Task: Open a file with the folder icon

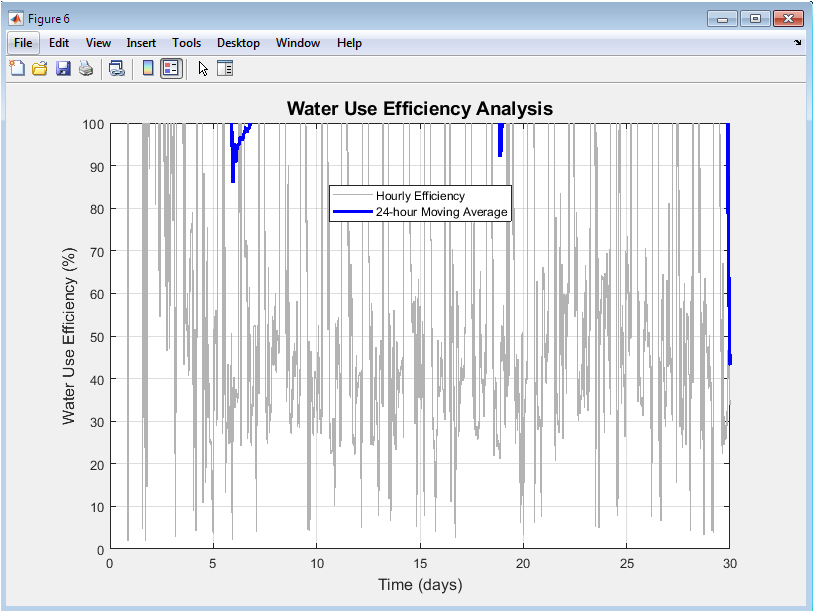Action: [40, 69]
